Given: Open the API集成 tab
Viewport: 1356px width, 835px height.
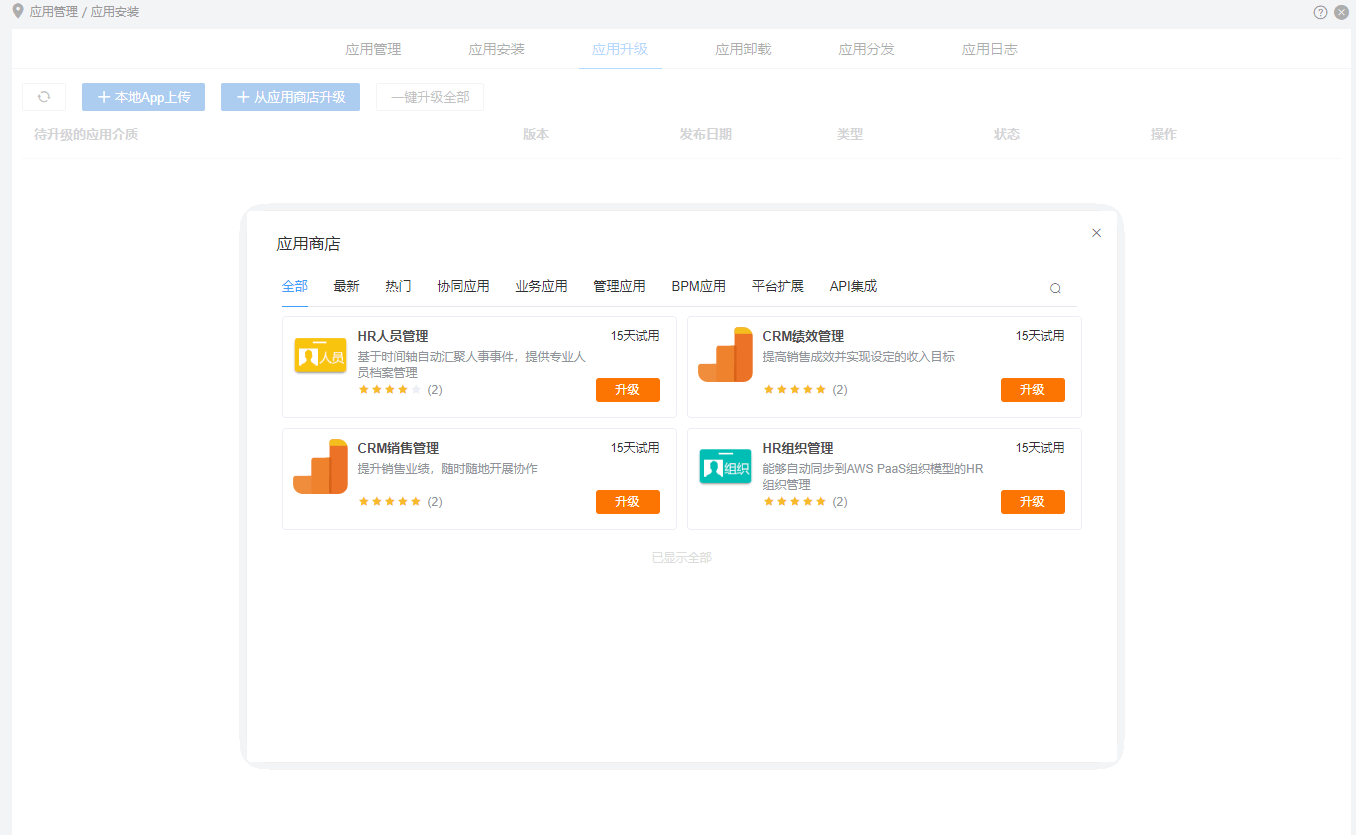Looking at the screenshot, I should tap(853, 286).
